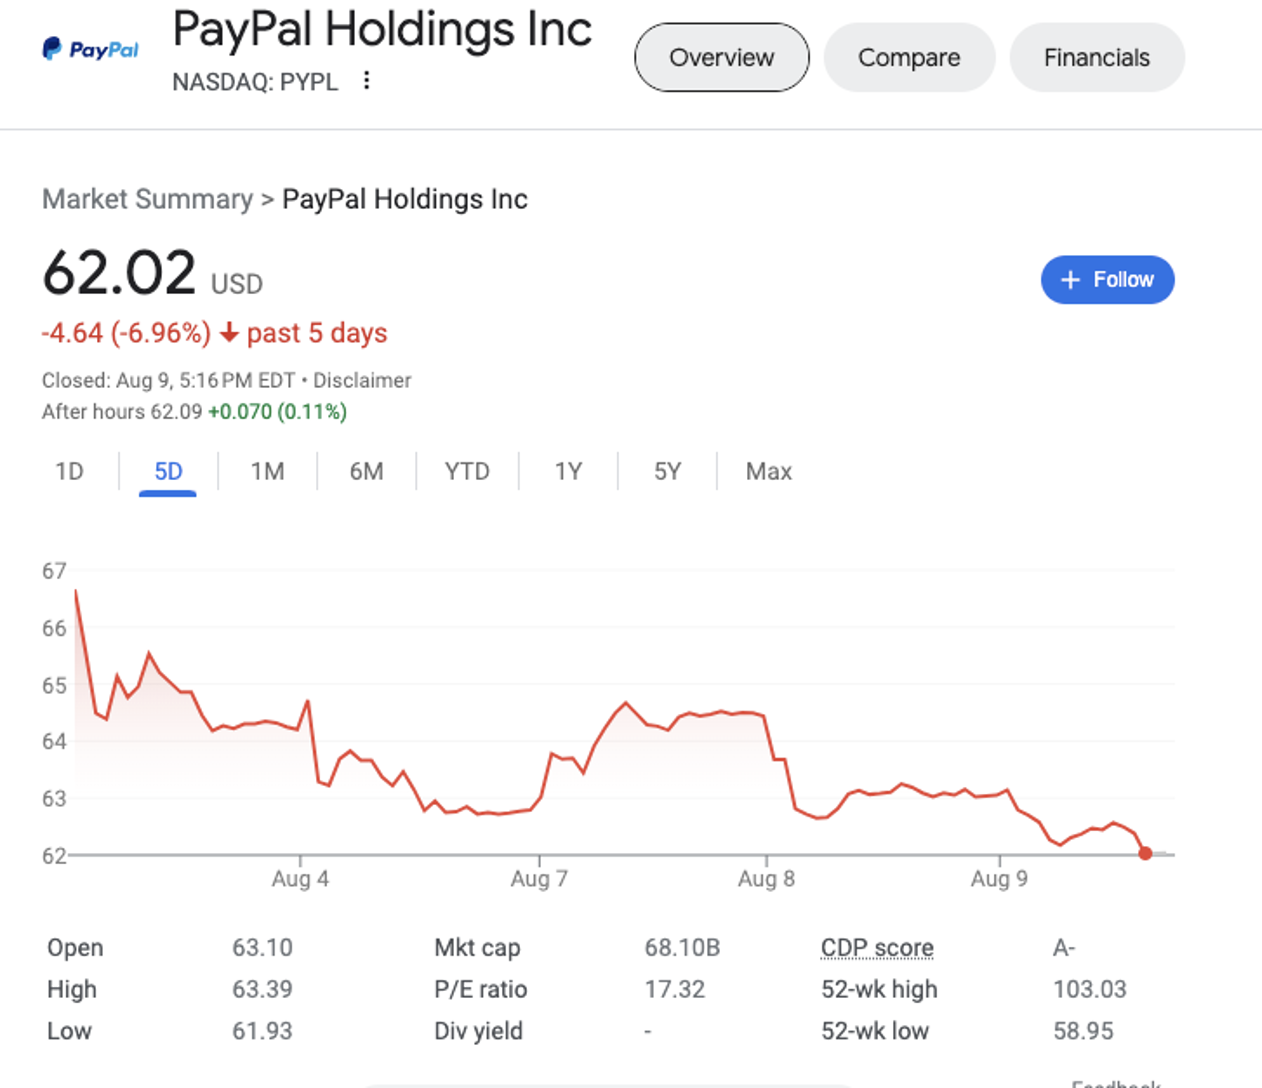
Task: Open the Disclaimer link
Action: [x=362, y=380]
